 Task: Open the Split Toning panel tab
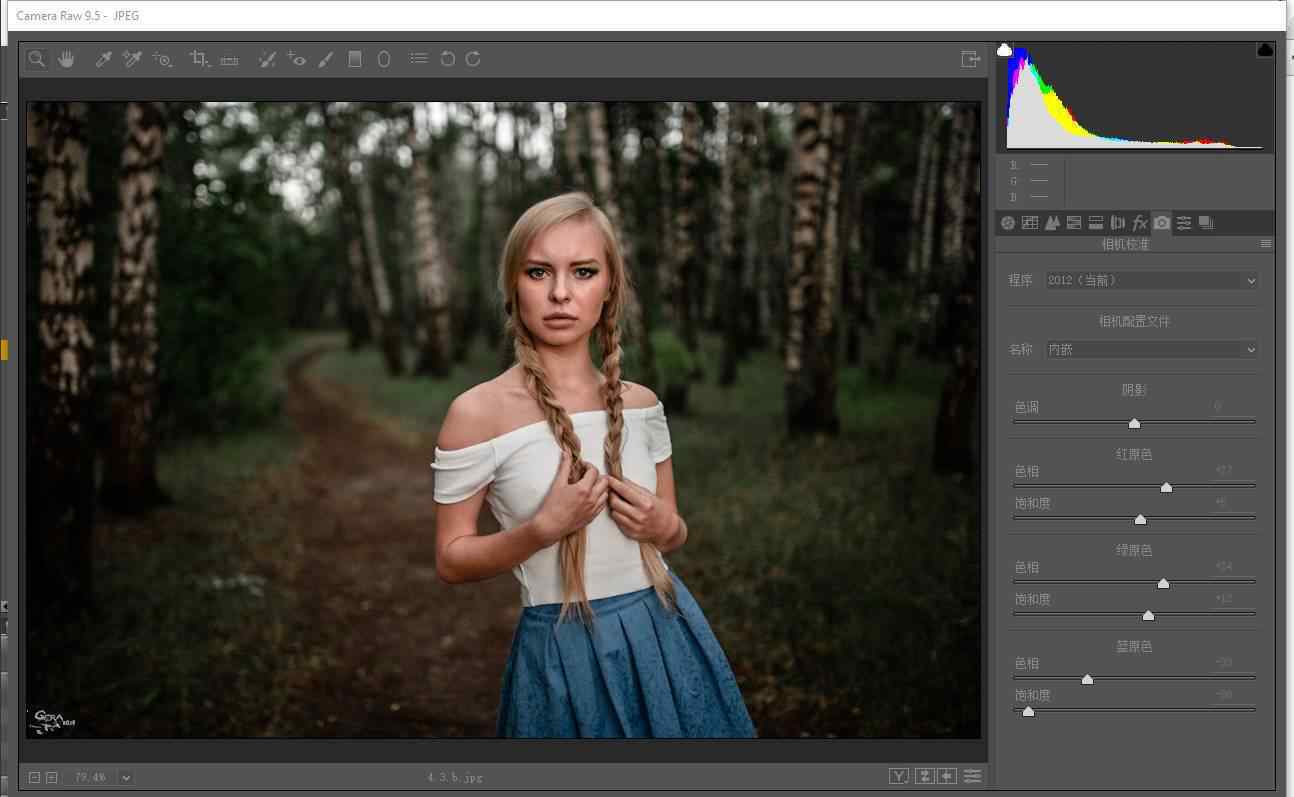pyautogui.click(x=1096, y=223)
